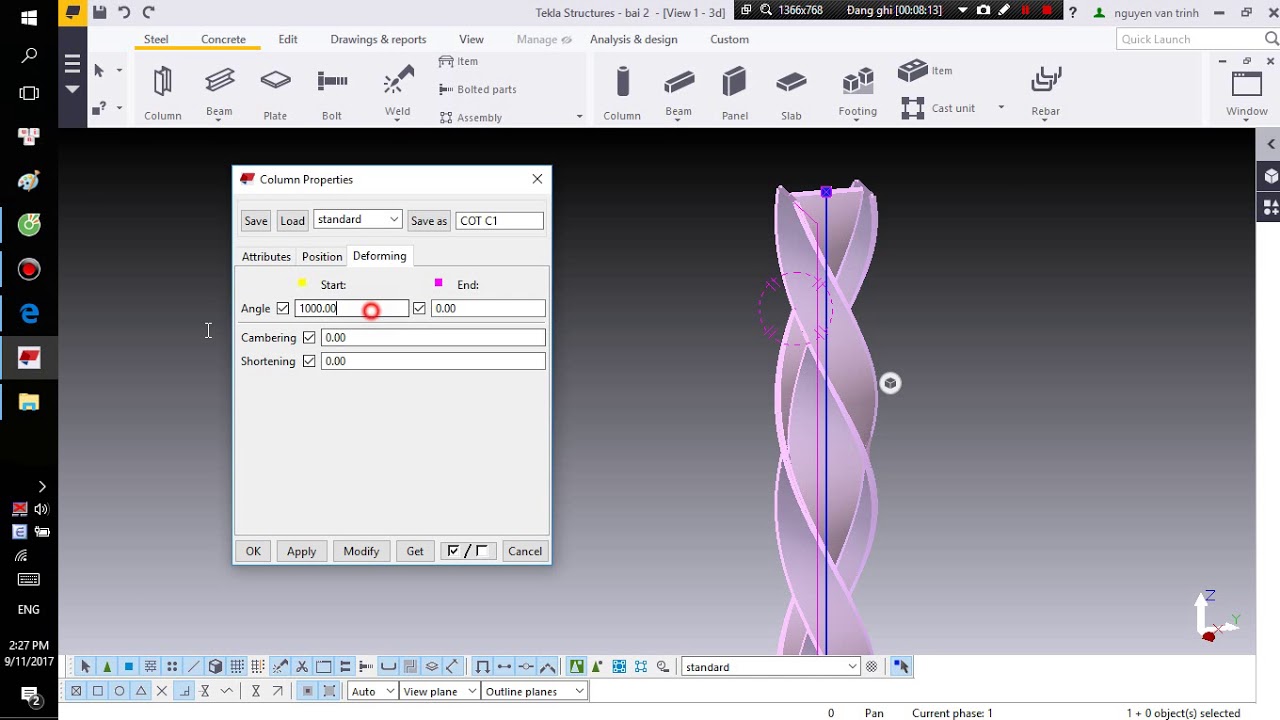Uncheck the Shortening checkbox
This screenshot has height=720, width=1280.
click(x=309, y=361)
